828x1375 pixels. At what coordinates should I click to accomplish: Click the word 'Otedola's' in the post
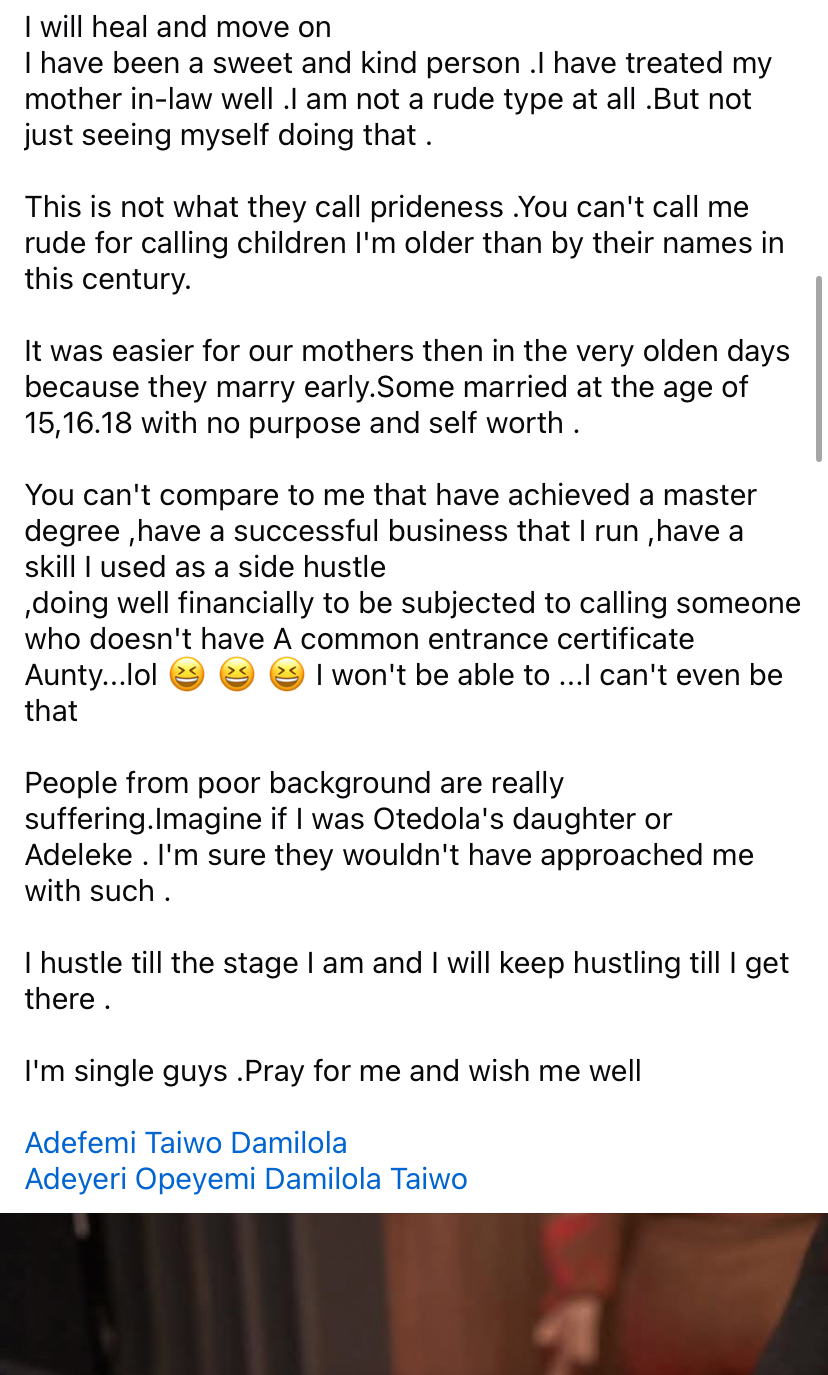438,819
